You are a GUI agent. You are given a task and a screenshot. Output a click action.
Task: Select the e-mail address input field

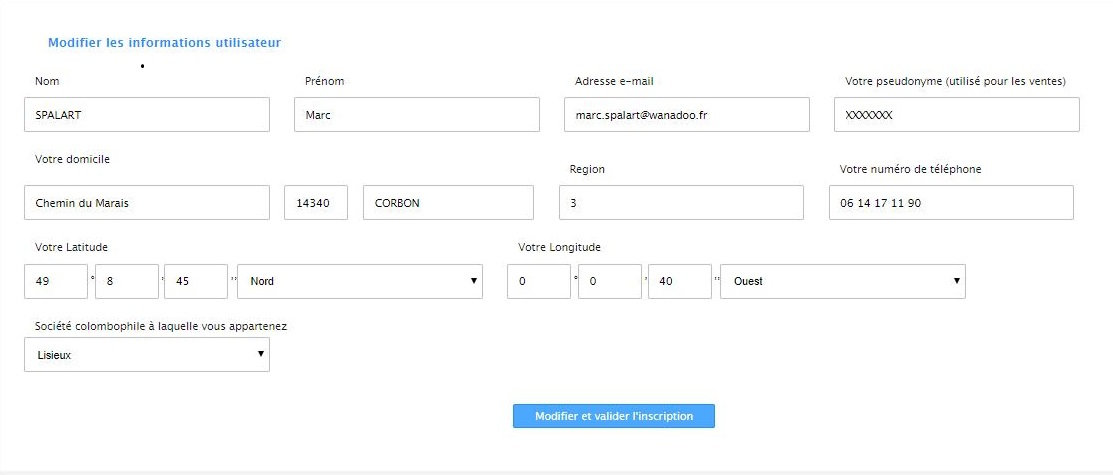(686, 114)
